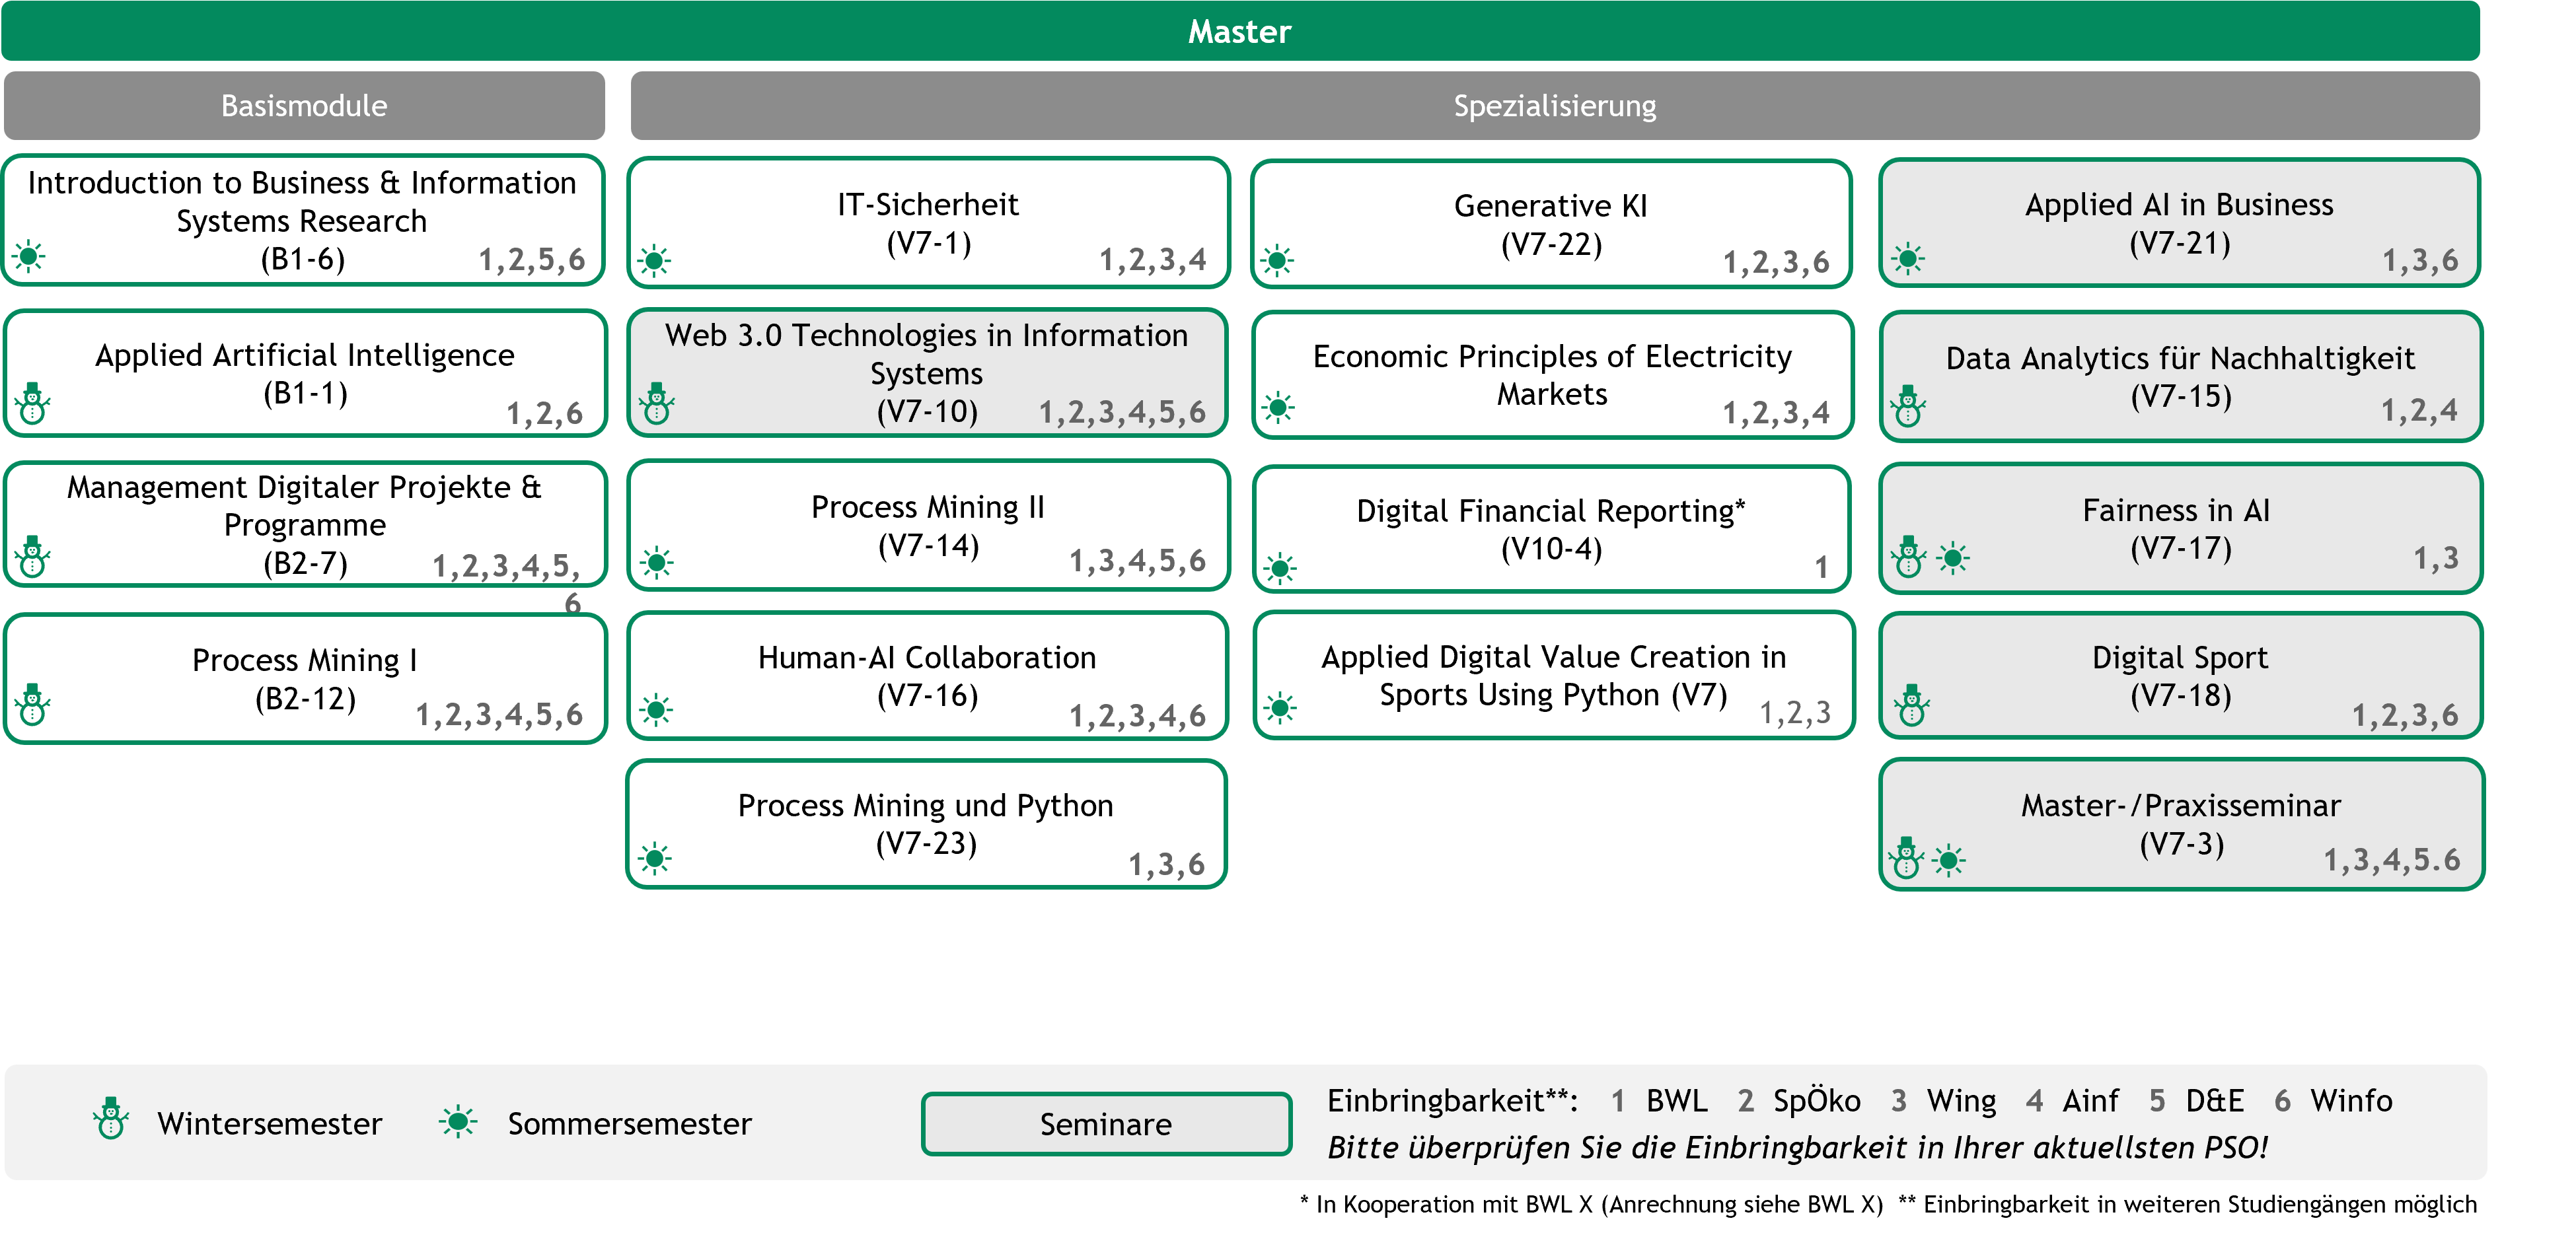Select the Master header bar
Viewport: 2576px width, 1233px height.
tap(1239, 32)
